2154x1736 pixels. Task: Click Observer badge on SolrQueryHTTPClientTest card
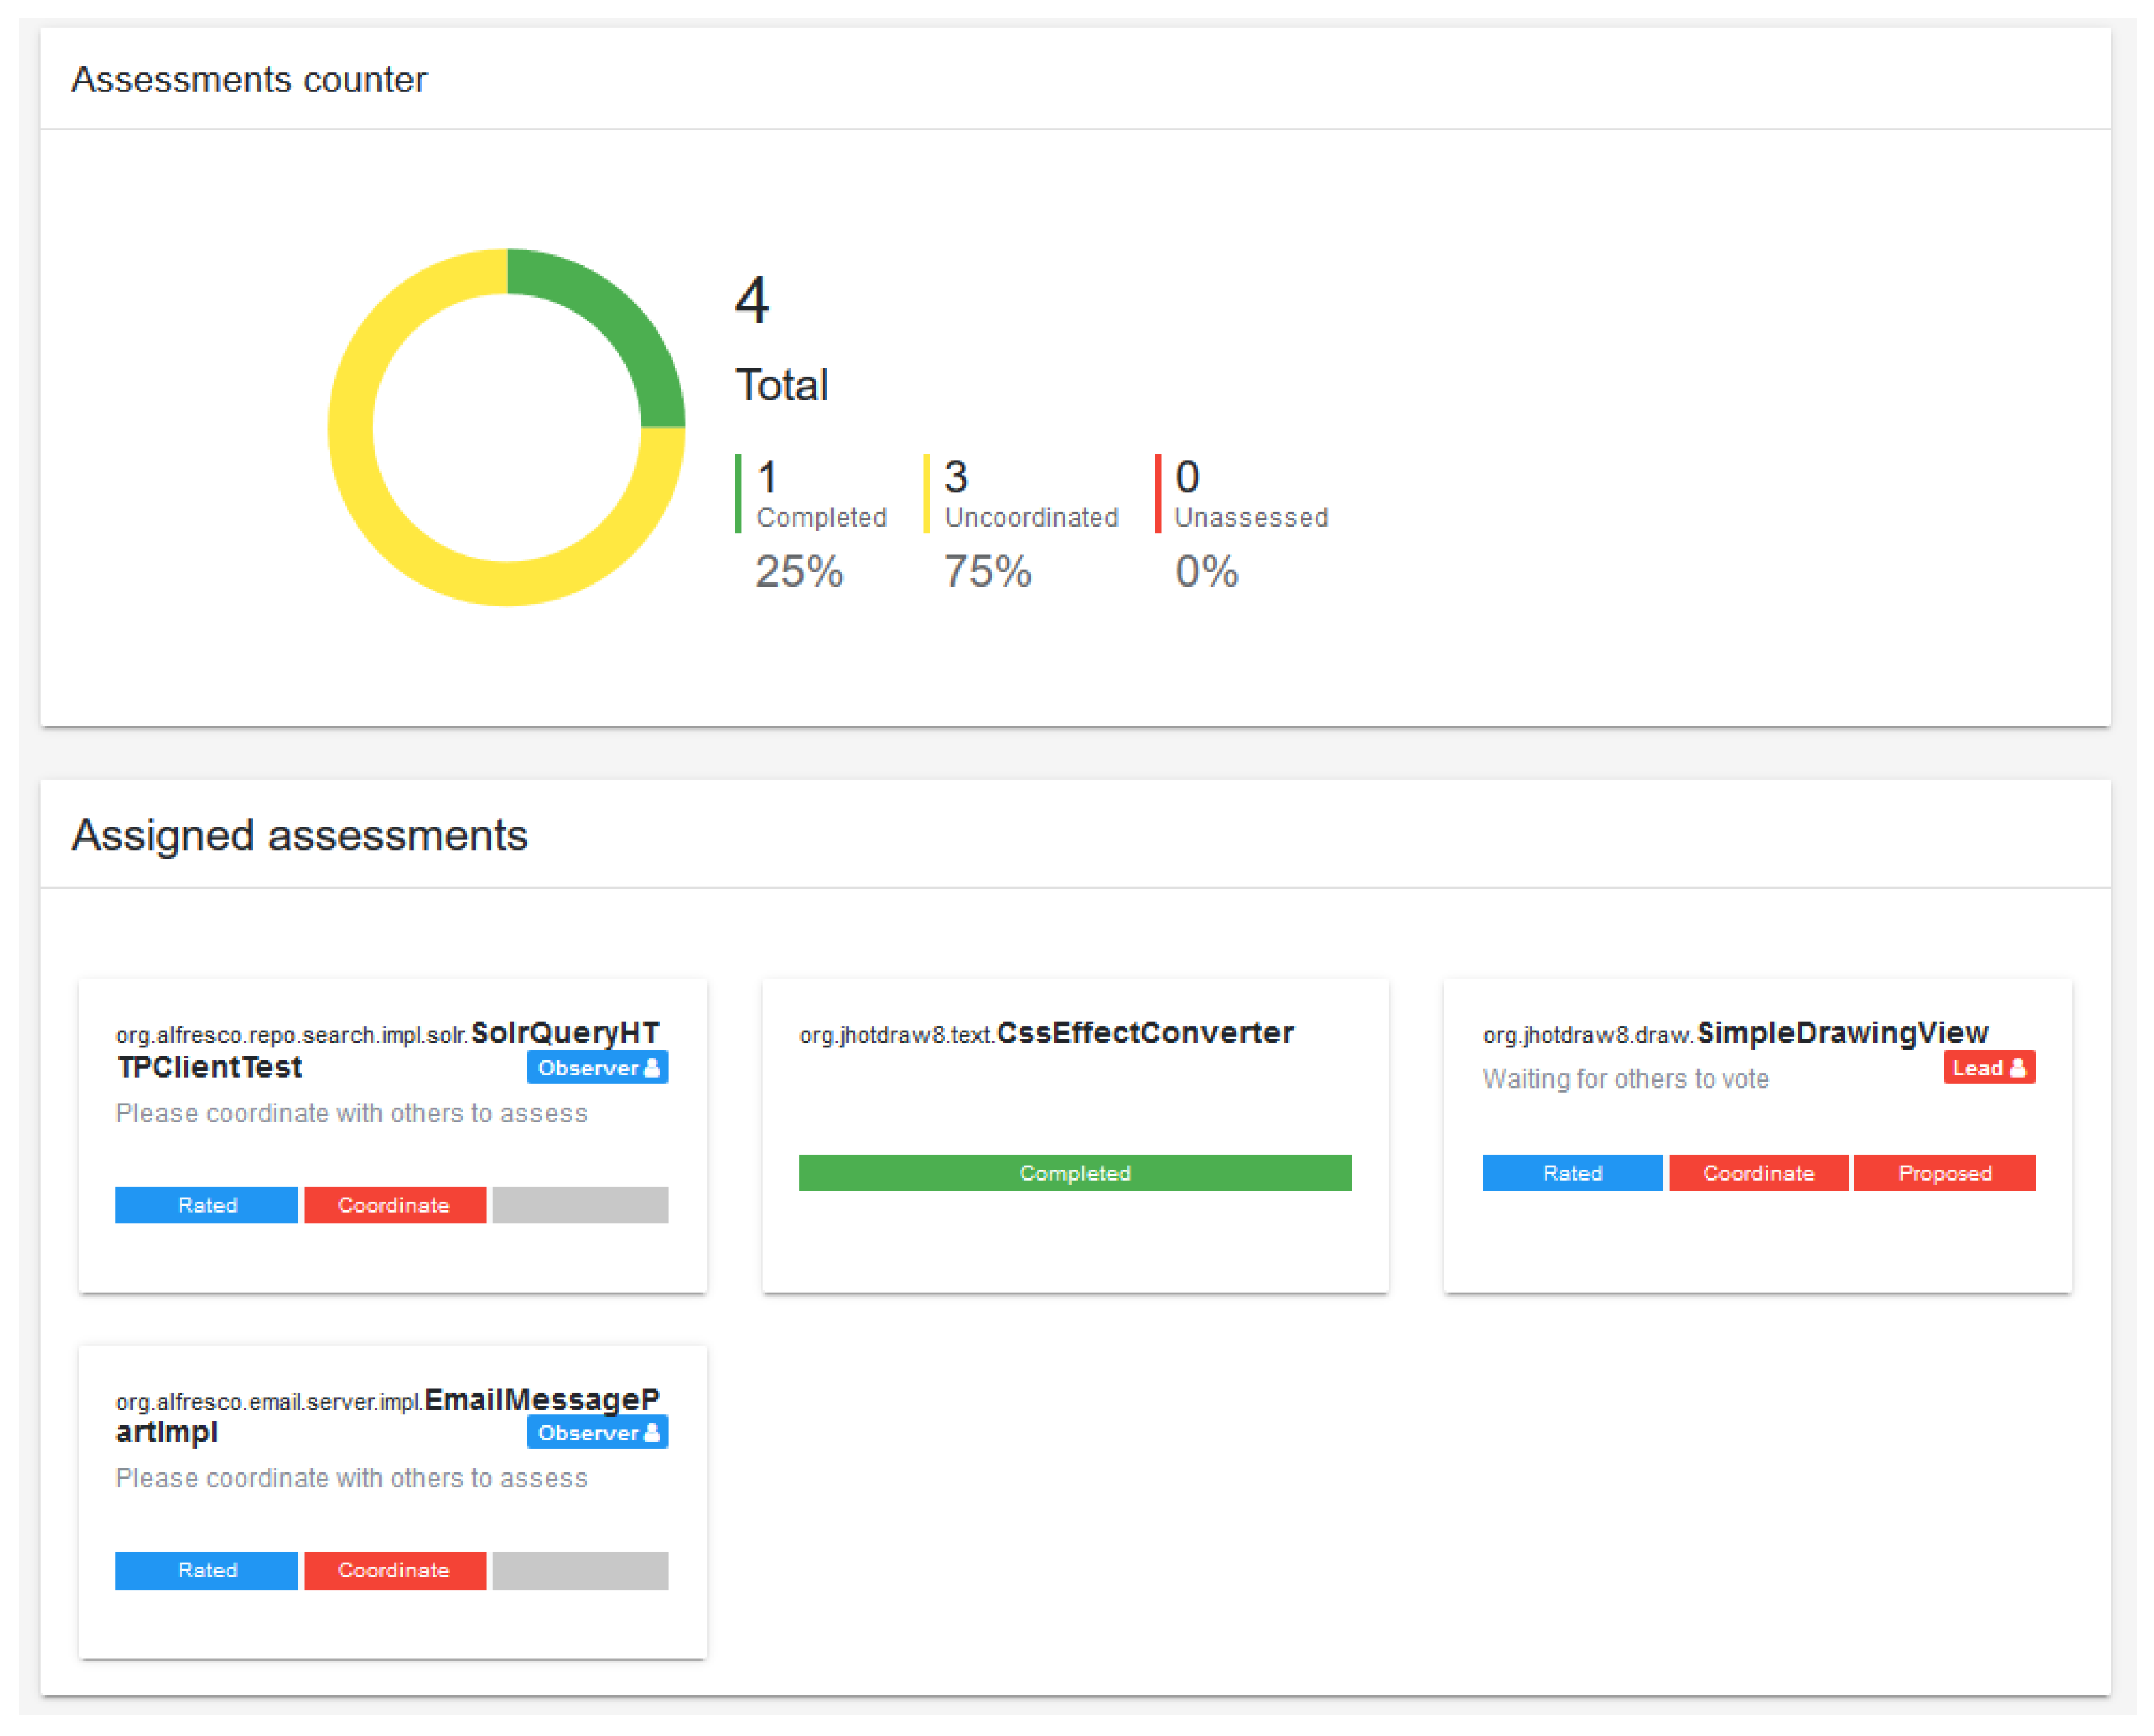pyautogui.click(x=597, y=1067)
